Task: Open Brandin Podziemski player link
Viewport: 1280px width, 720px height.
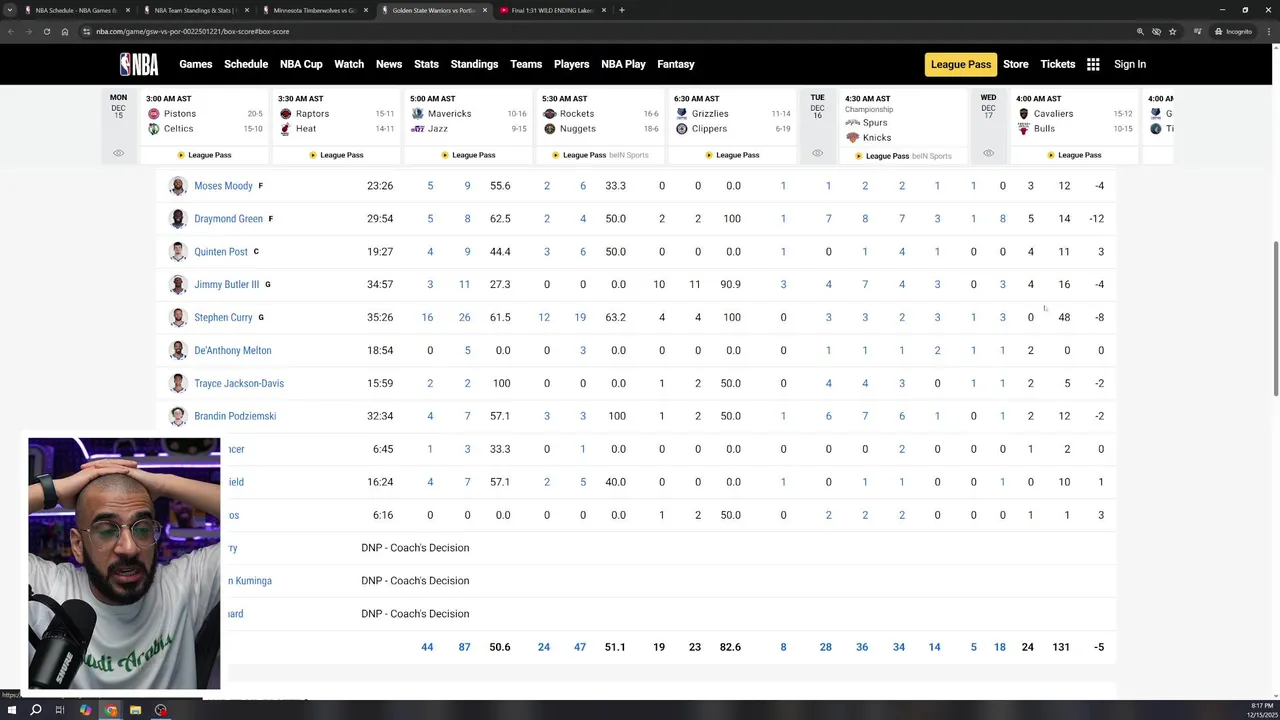Action: coord(235,416)
